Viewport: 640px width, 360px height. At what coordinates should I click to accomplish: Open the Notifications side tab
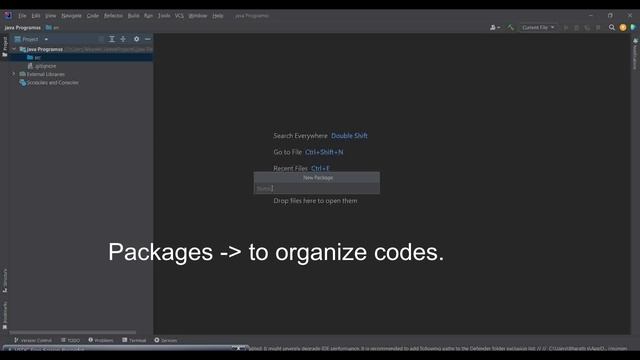click(635, 54)
